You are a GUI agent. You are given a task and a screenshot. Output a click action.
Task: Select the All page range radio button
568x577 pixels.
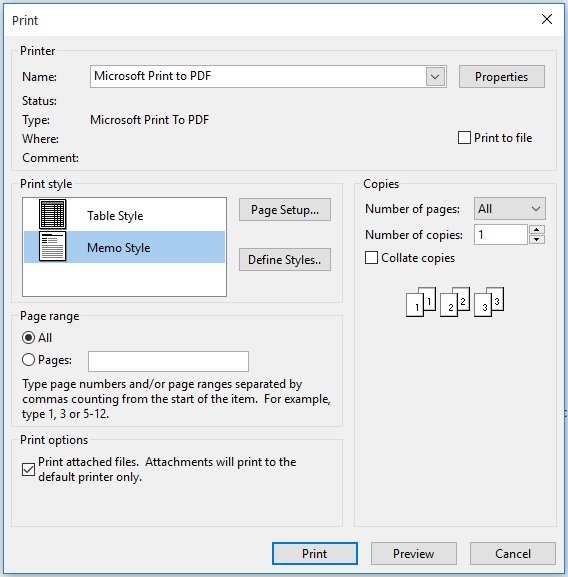pyautogui.click(x=28, y=337)
